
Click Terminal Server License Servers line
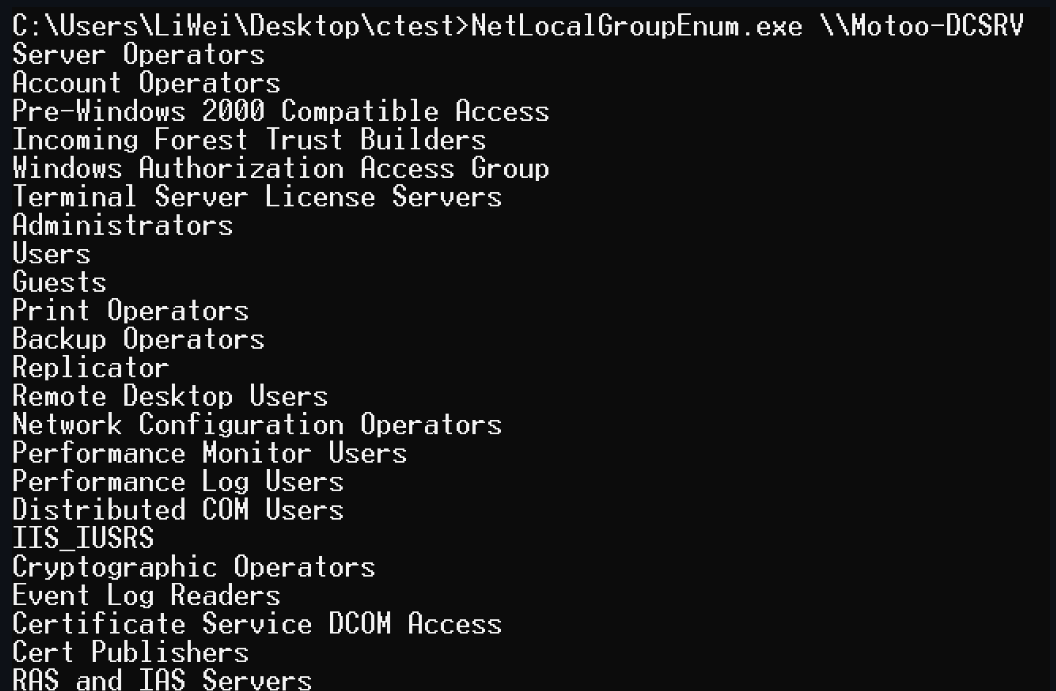257,197
